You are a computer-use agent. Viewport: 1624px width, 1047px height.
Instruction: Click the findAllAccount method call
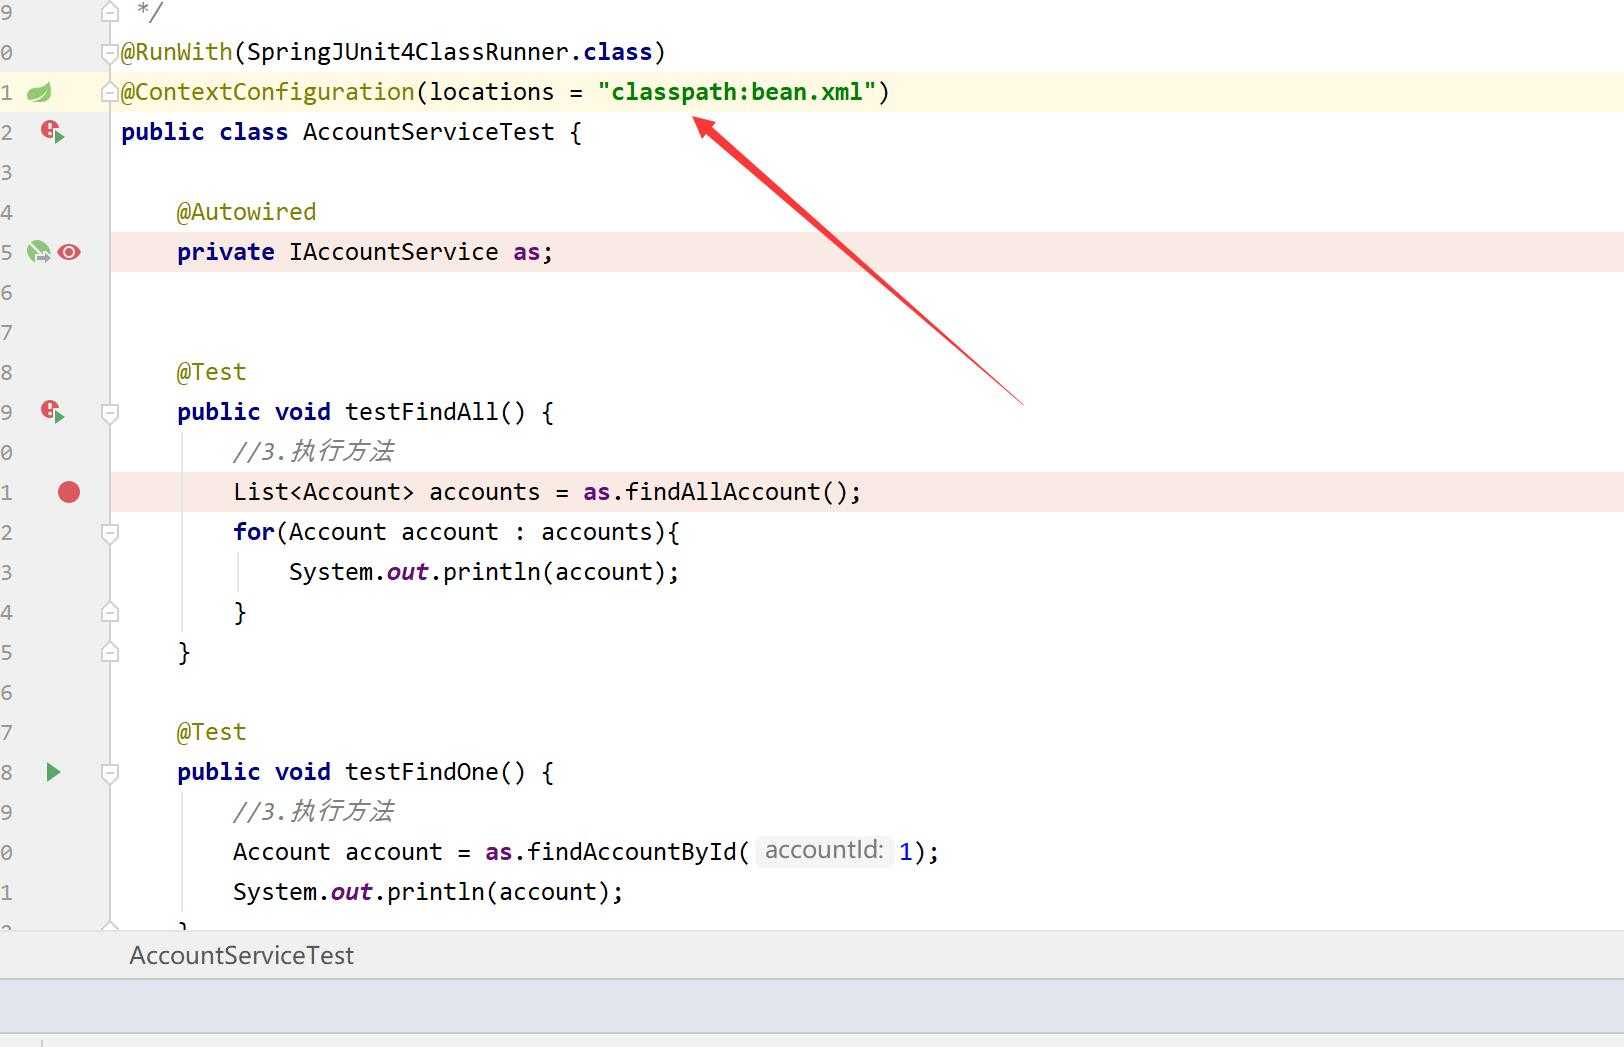723,492
